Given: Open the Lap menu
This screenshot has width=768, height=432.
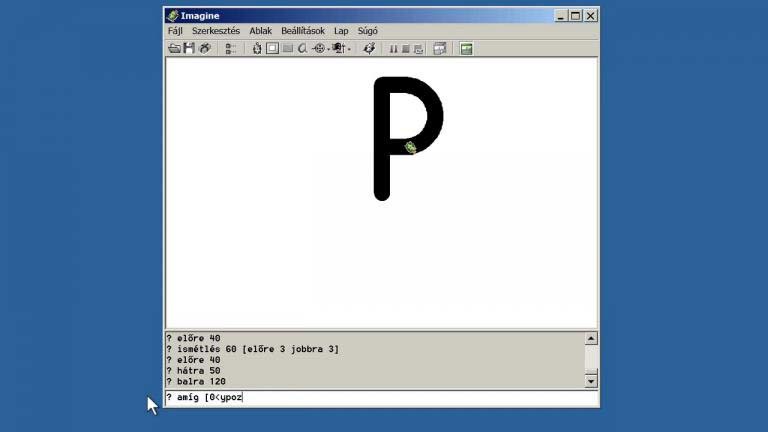Looking at the screenshot, I should click(341, 31).
